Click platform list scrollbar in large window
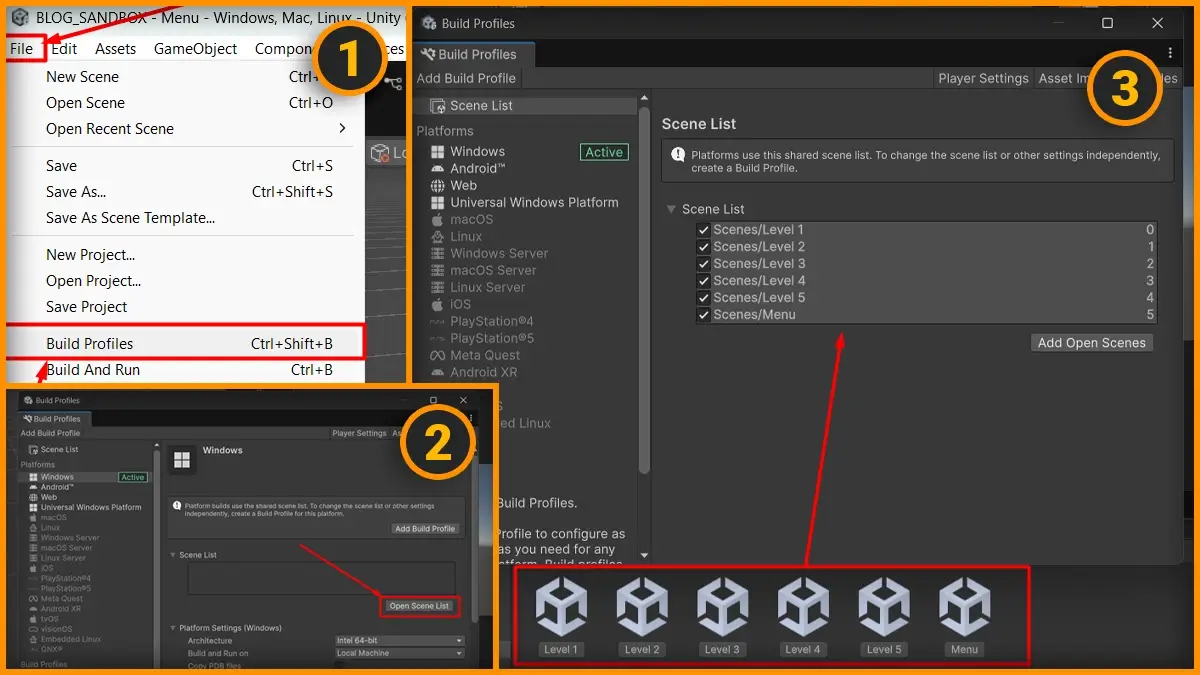The height and width of the screenshot is (675, 1200). tap(644, 290)
